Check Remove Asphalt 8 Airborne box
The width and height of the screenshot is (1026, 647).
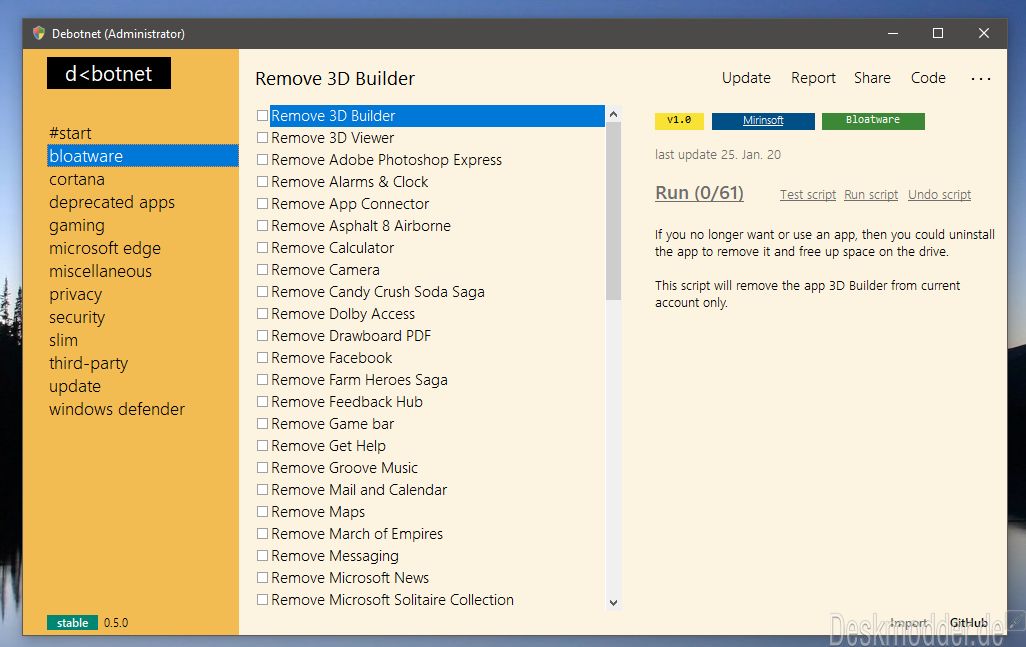coord(262,226)
